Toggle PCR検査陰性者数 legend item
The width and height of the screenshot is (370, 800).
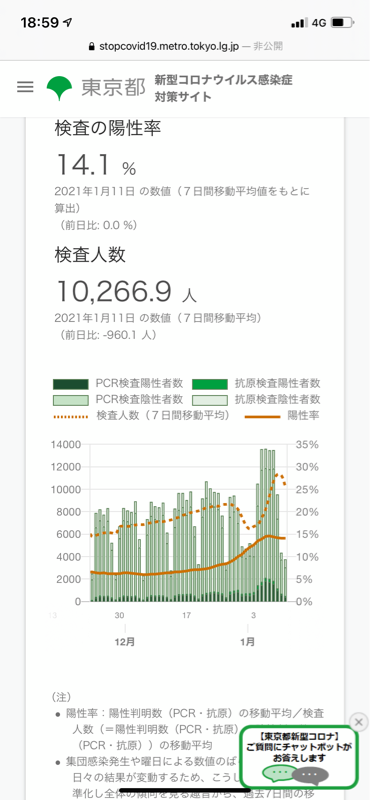tap(118, 399)
